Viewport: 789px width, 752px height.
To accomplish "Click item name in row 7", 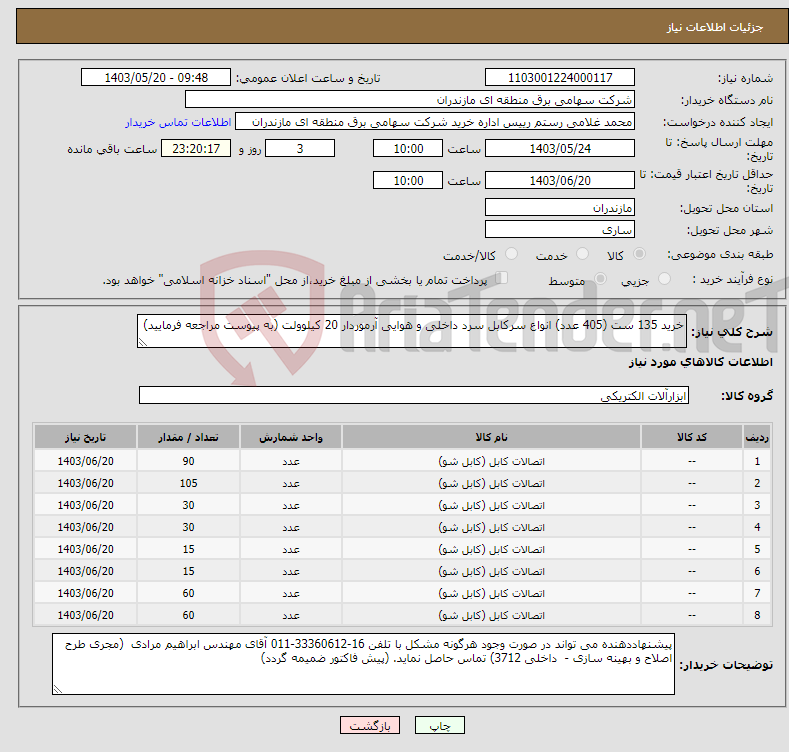I will [491, 593].
